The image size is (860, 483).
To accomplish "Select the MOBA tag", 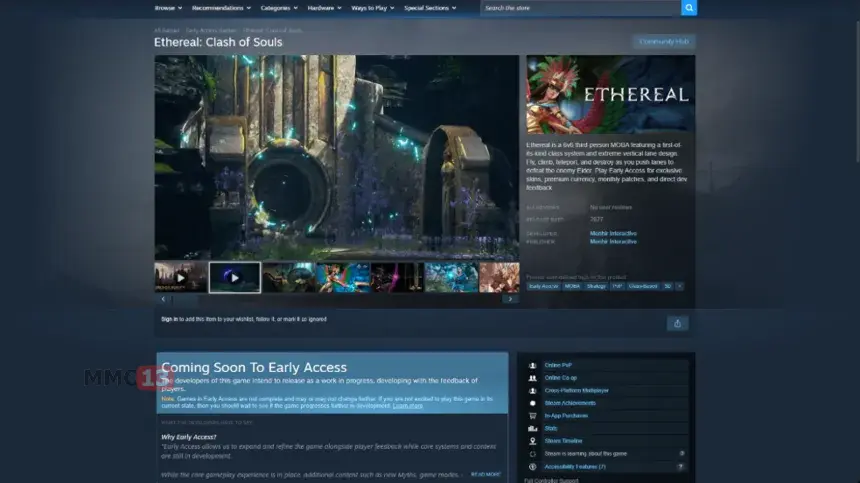I will coord(572,286).
